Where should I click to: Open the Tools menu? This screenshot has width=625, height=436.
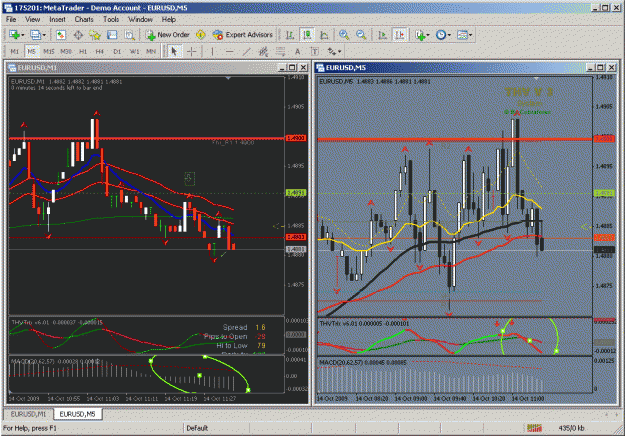pos(111,19)
